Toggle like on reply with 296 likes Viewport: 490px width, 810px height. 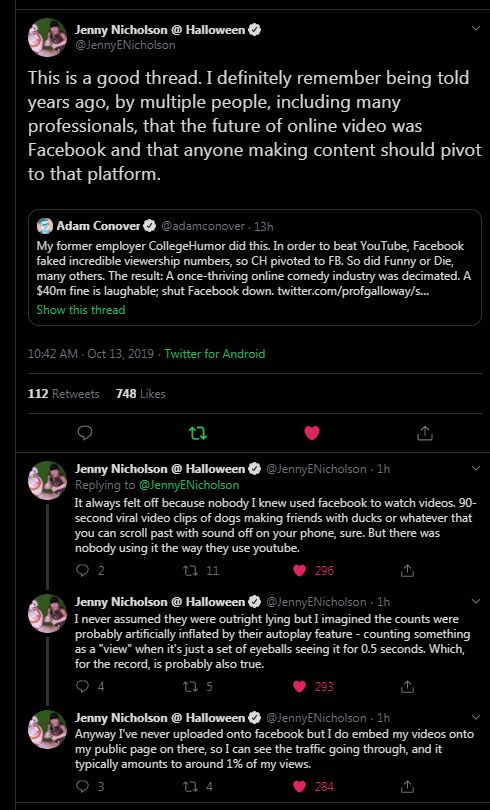(299, 570)
